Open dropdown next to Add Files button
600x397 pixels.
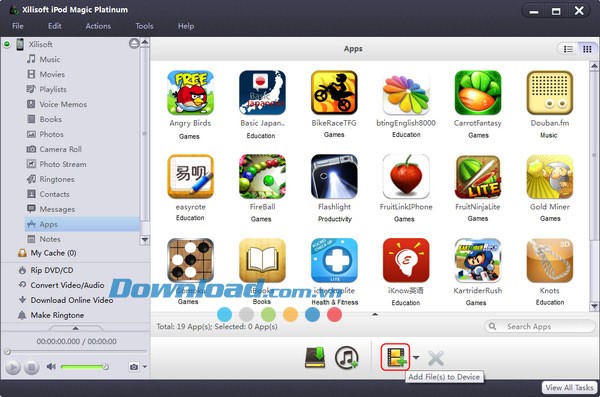(x=416, y=357)
